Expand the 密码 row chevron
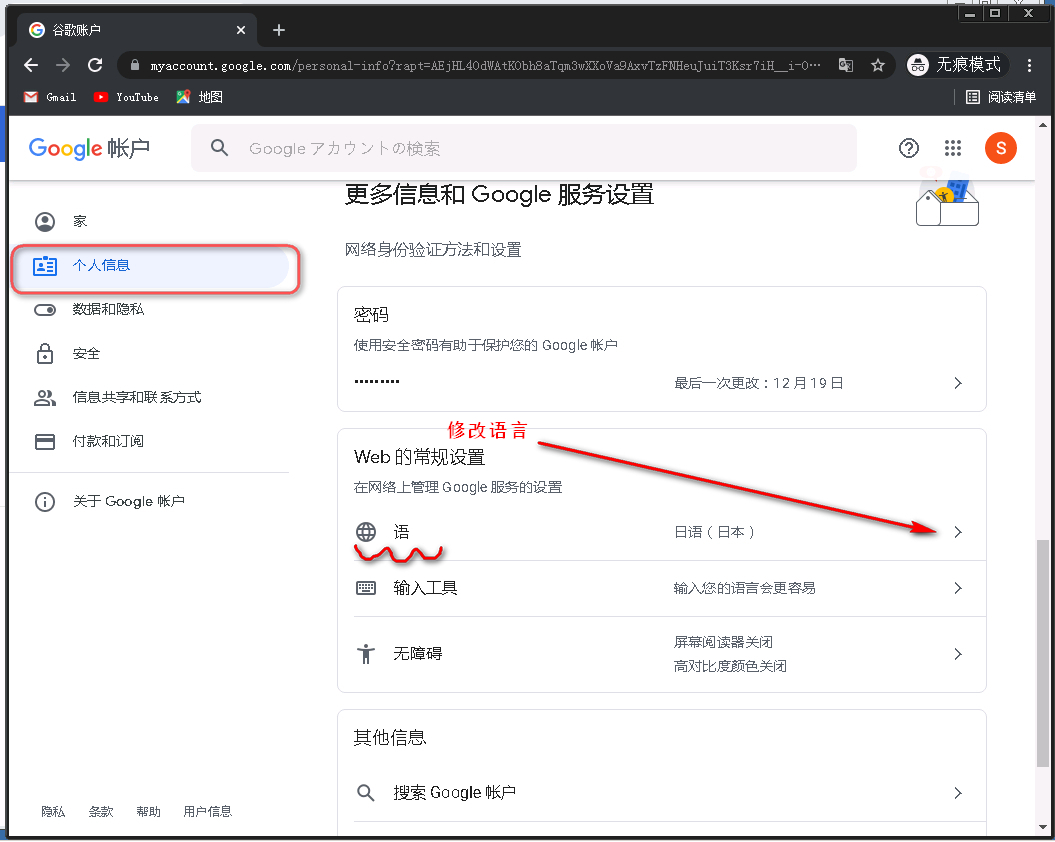1055x842 pixels. coord(958,383)
